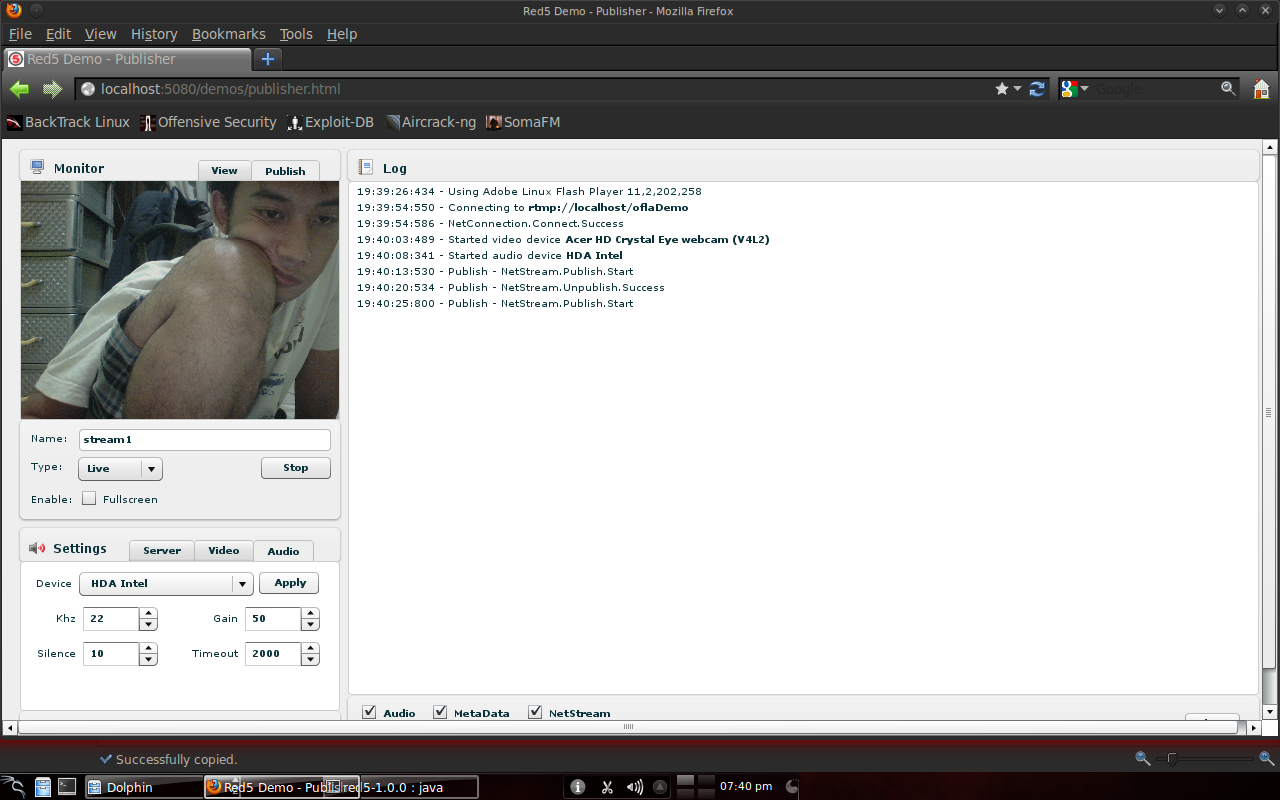This screenshot has width=1280, height=800.
Task: Click the zoom in magnifier icon
Action: (1266, 759)
